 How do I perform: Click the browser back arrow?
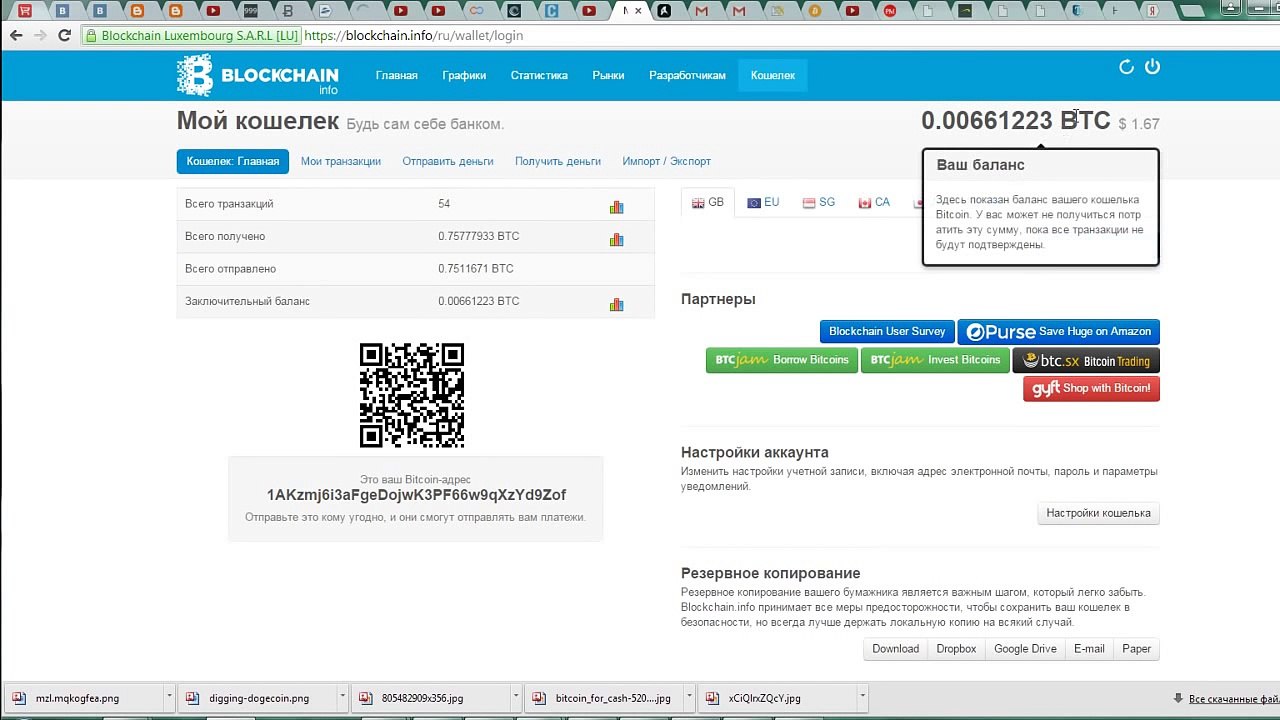[x=15, y=35]
